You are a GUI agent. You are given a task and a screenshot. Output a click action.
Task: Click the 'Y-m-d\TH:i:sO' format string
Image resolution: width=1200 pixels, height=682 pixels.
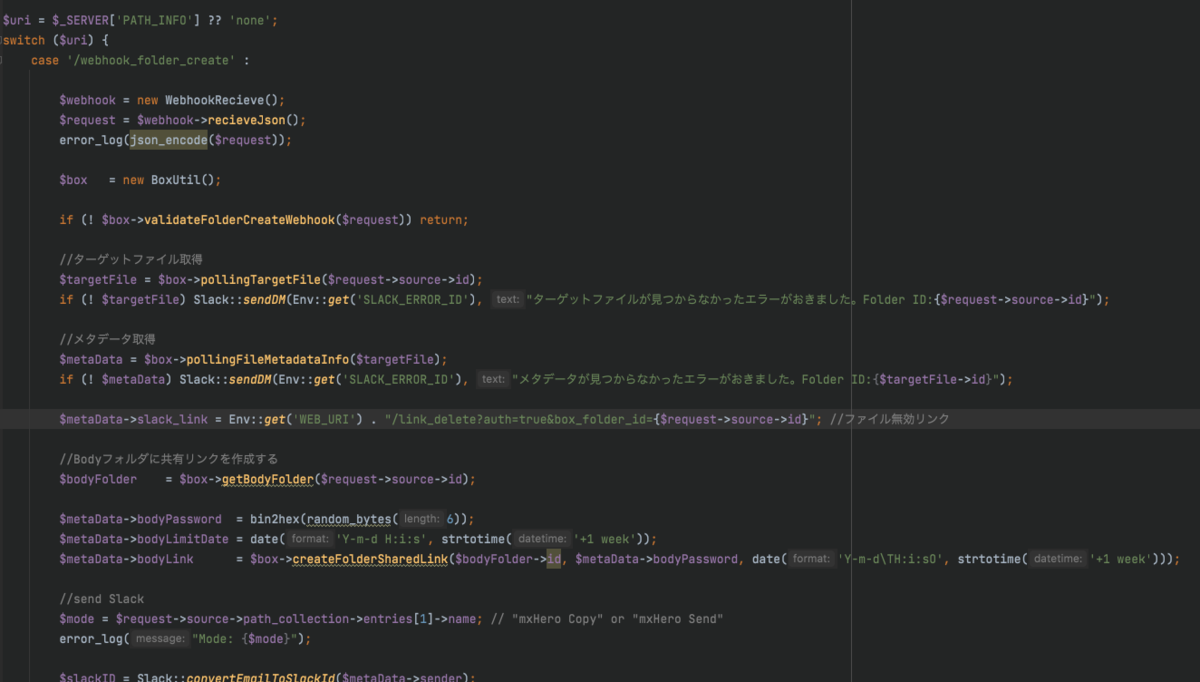click(892, 559)
